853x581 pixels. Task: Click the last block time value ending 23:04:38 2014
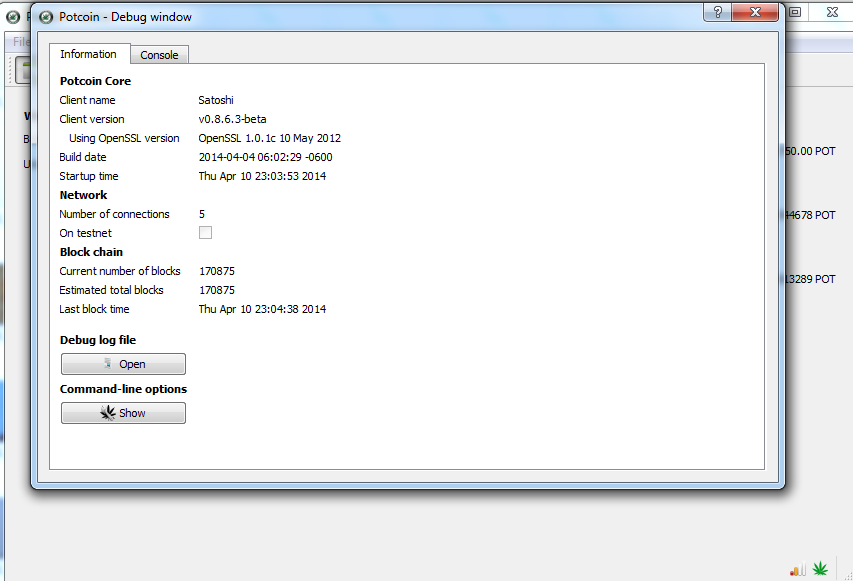(x=262, y=309)
